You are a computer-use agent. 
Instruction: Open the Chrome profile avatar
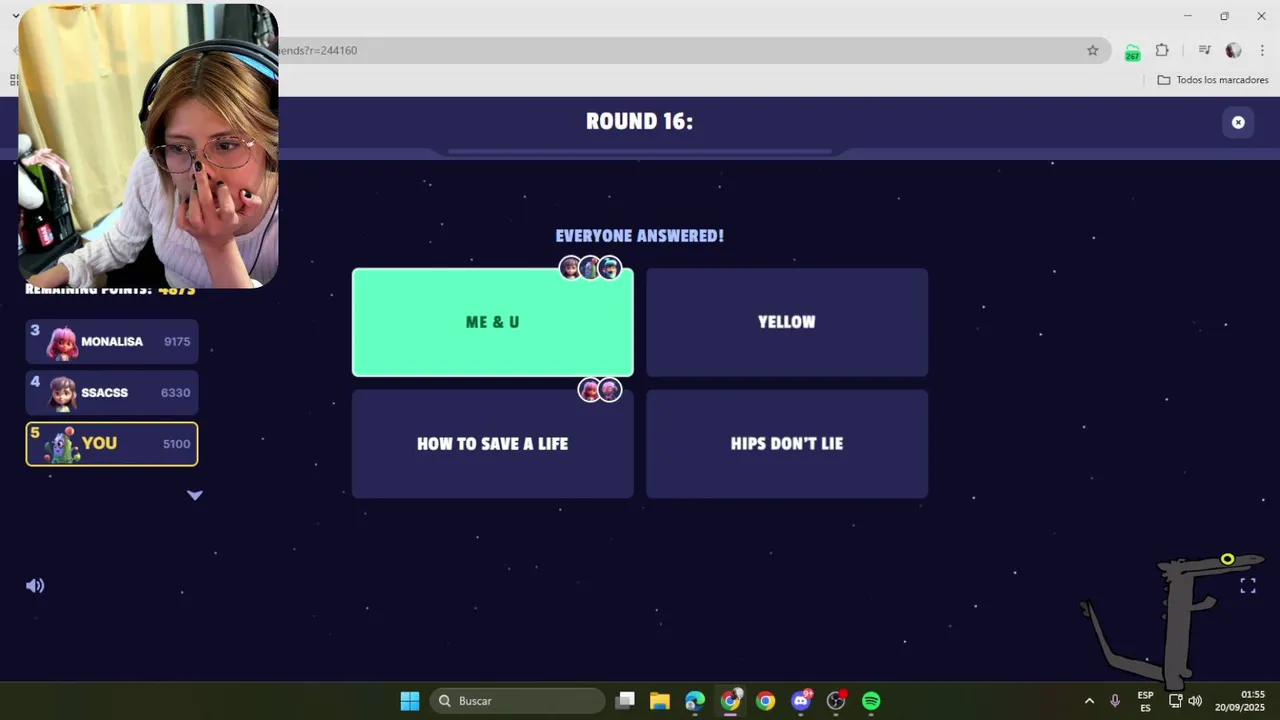coord(1233,50)
